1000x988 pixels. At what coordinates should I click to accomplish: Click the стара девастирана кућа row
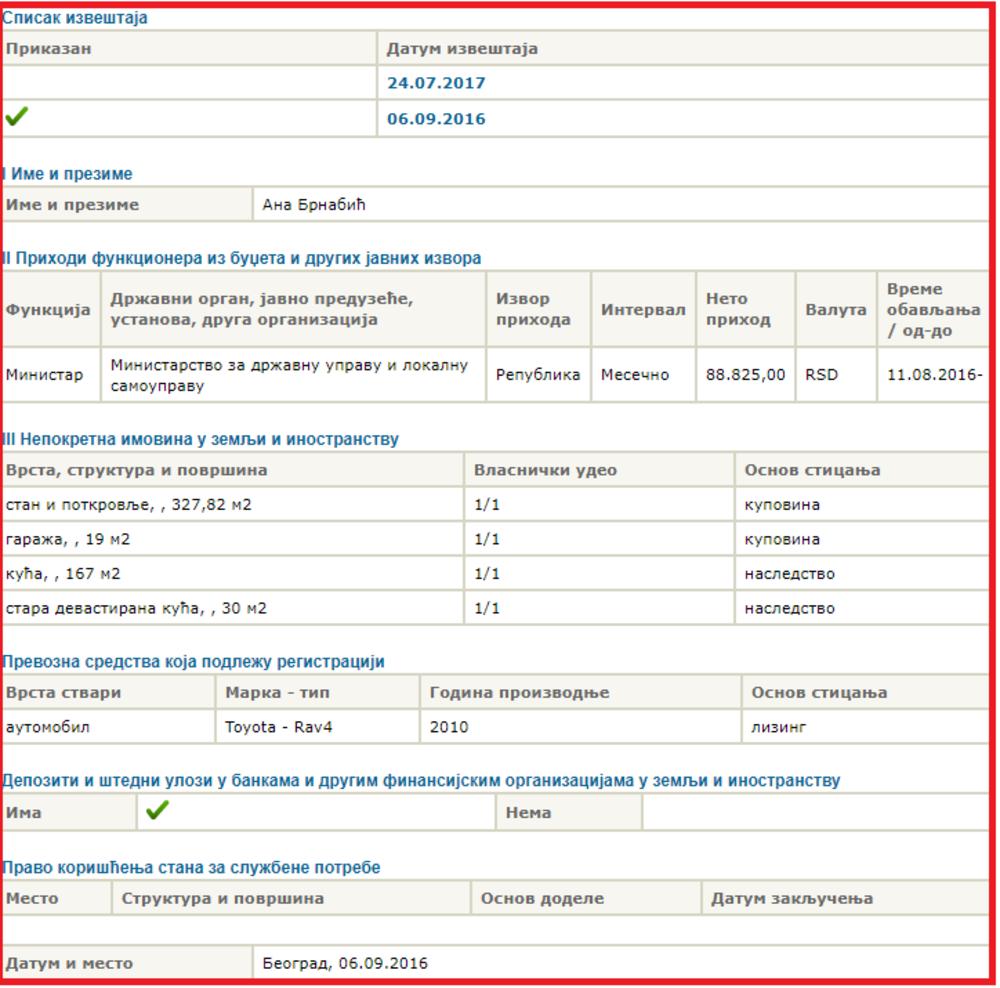136,608
